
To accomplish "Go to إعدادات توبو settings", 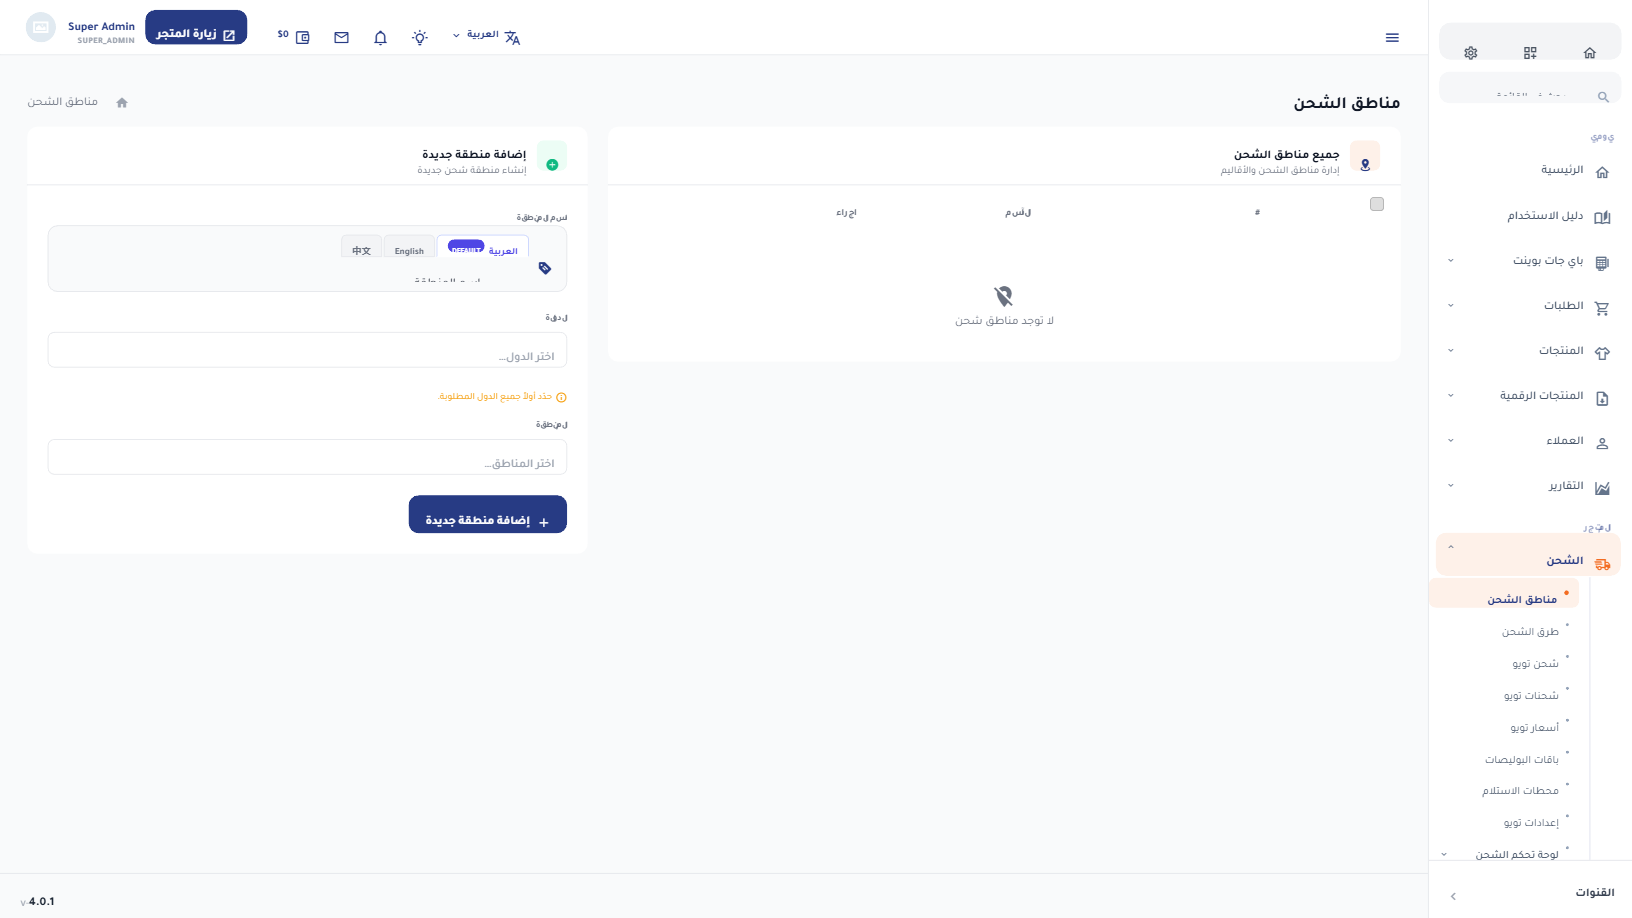I will 1531,823.
